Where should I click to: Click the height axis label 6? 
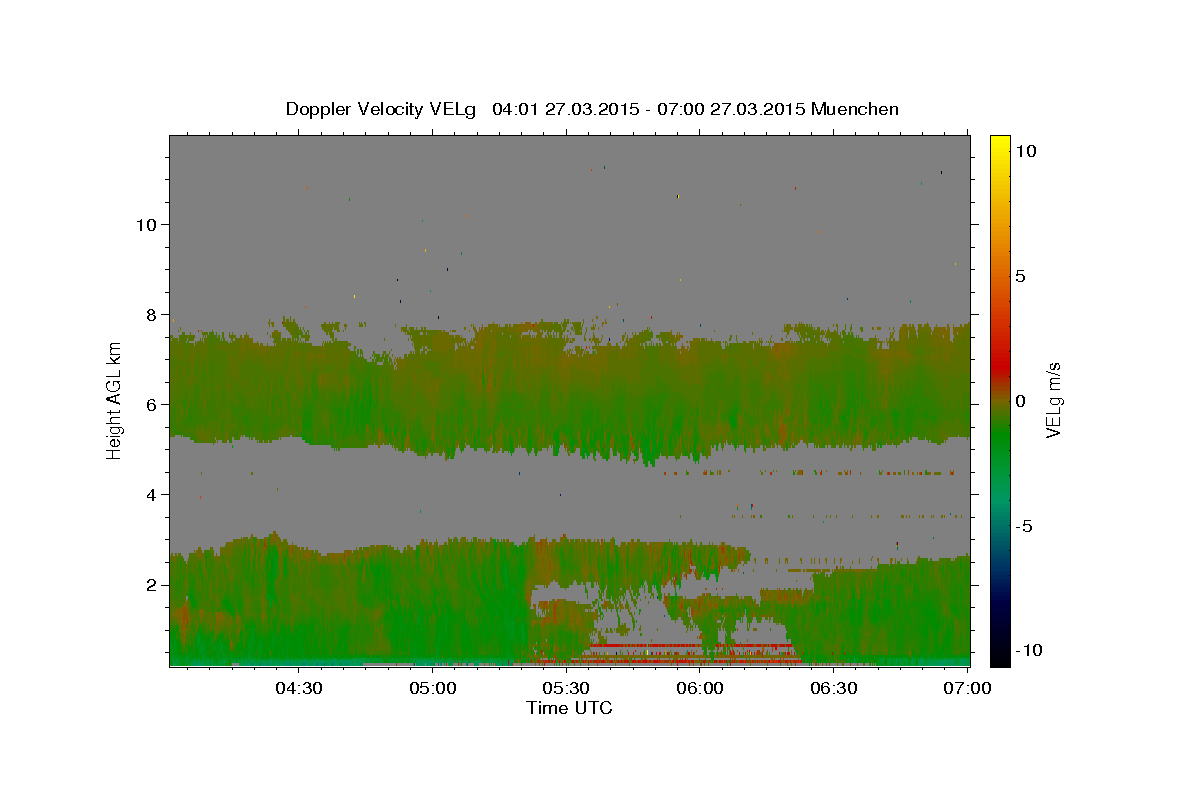(x=153, y=404)
